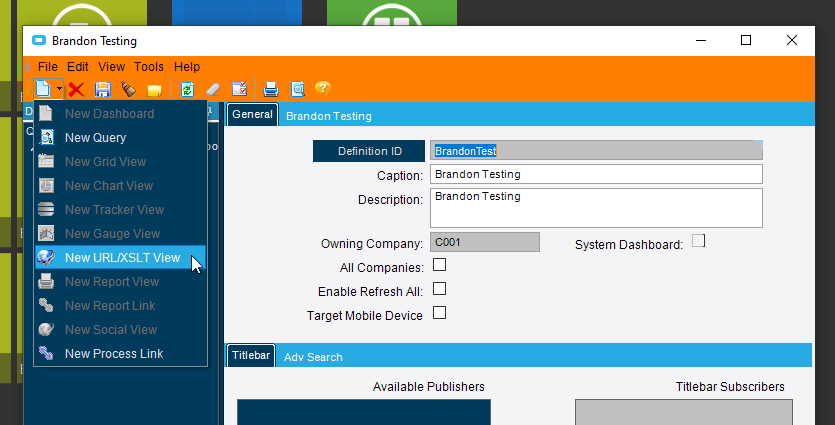Choose New URL/XSLT View menu entry
The width and height of the screenshot is (835, 425).
coord(120,257)
